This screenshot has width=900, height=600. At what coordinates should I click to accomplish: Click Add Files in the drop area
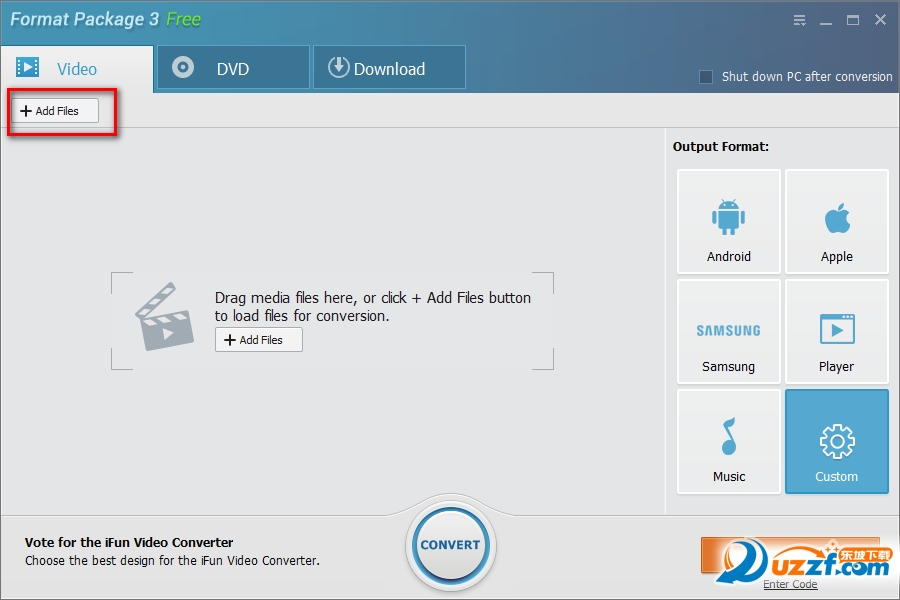tap(259, 340)
